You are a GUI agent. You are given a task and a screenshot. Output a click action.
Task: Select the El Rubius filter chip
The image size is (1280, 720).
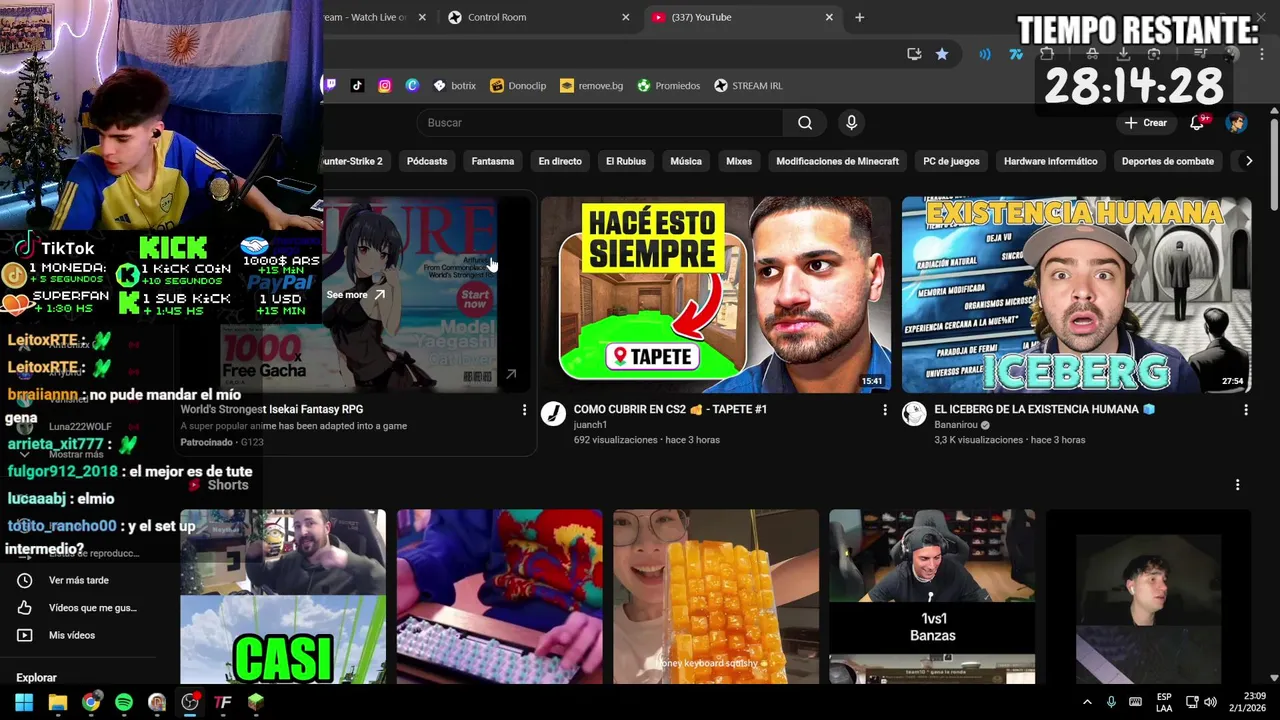click(626, 161)
